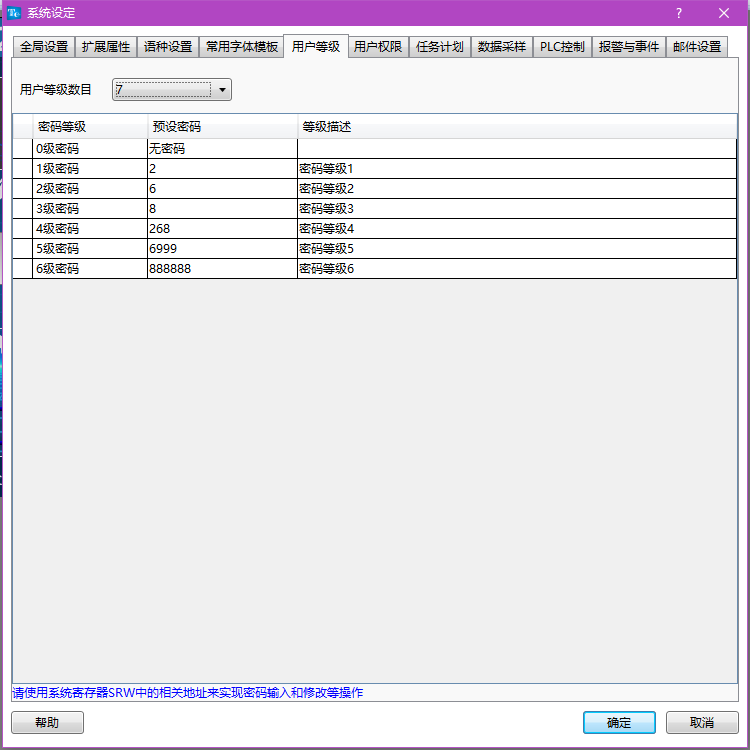Click the 等级描述 column header
Image resolution: width=750 pixels, height=750 pixels.
[517, 127]
